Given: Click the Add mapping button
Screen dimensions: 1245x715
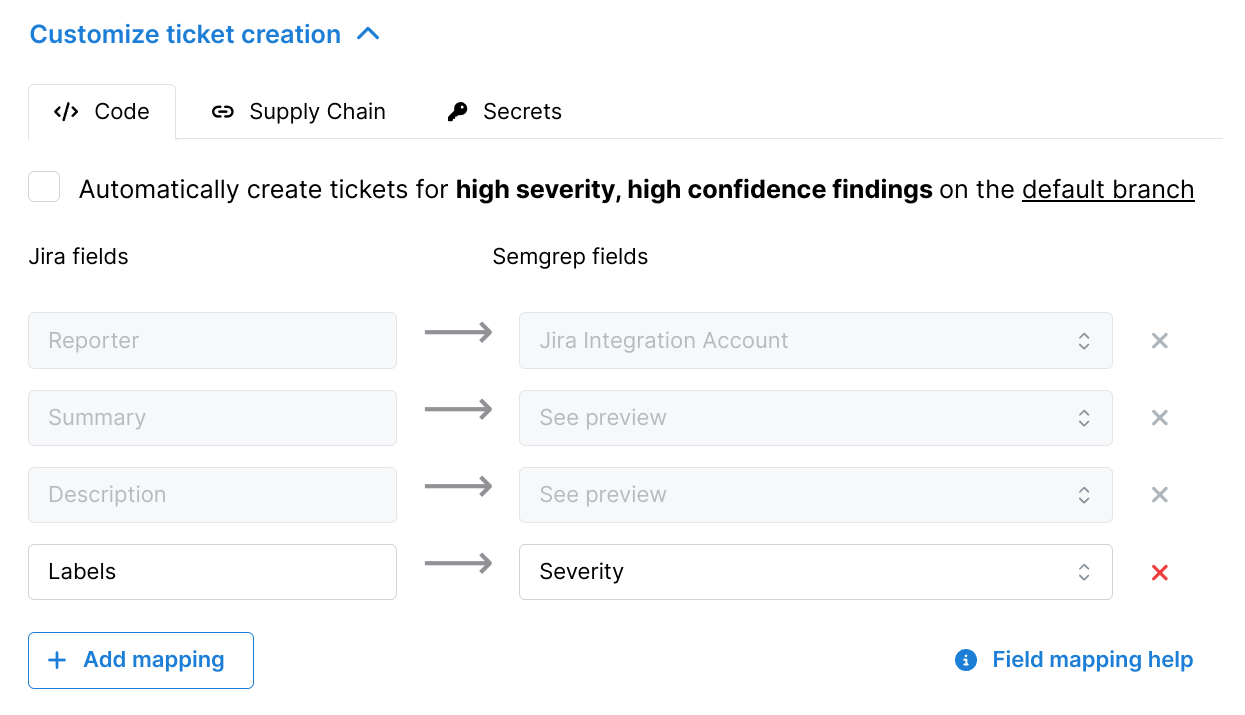Looking at the screenshot, I should click(x=140, y=659).
